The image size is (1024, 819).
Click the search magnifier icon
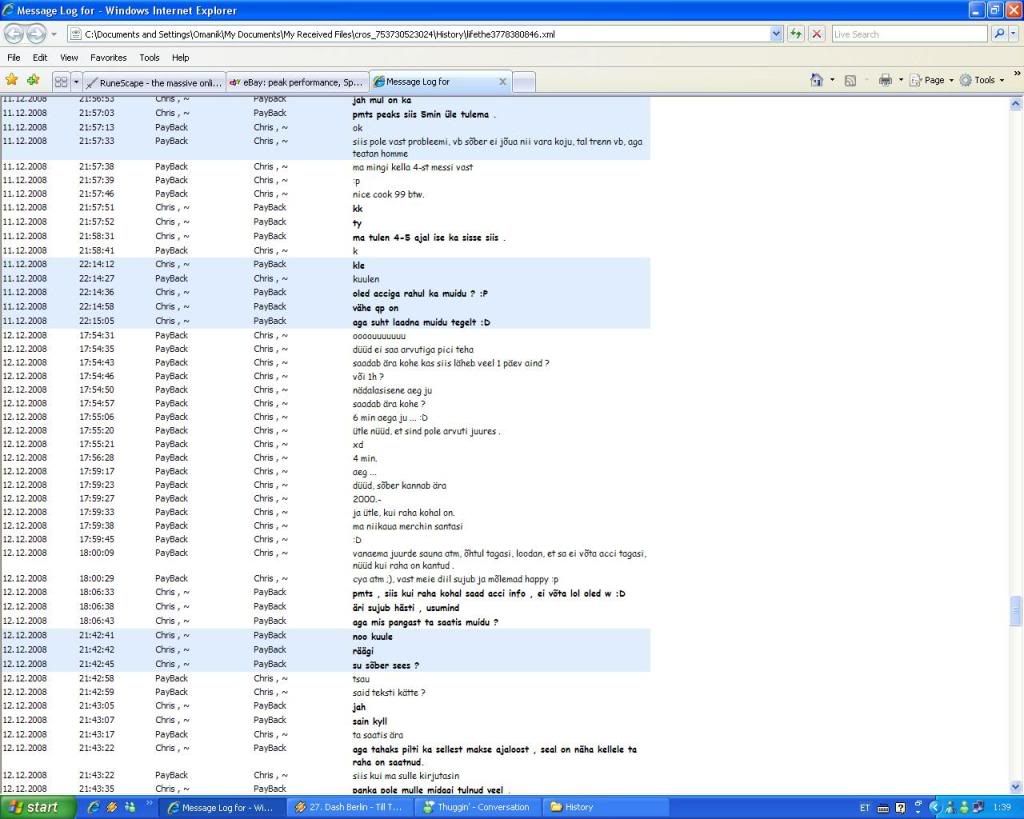click(999, 34)
